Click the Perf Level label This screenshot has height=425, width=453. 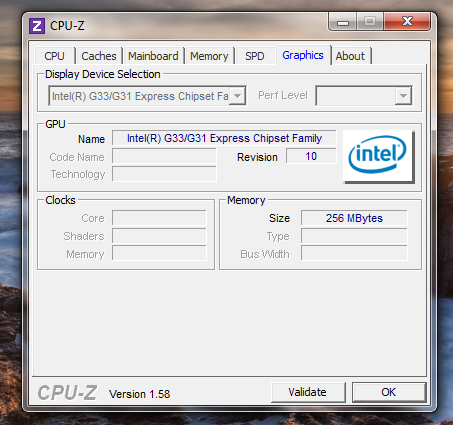pos(283,96)
